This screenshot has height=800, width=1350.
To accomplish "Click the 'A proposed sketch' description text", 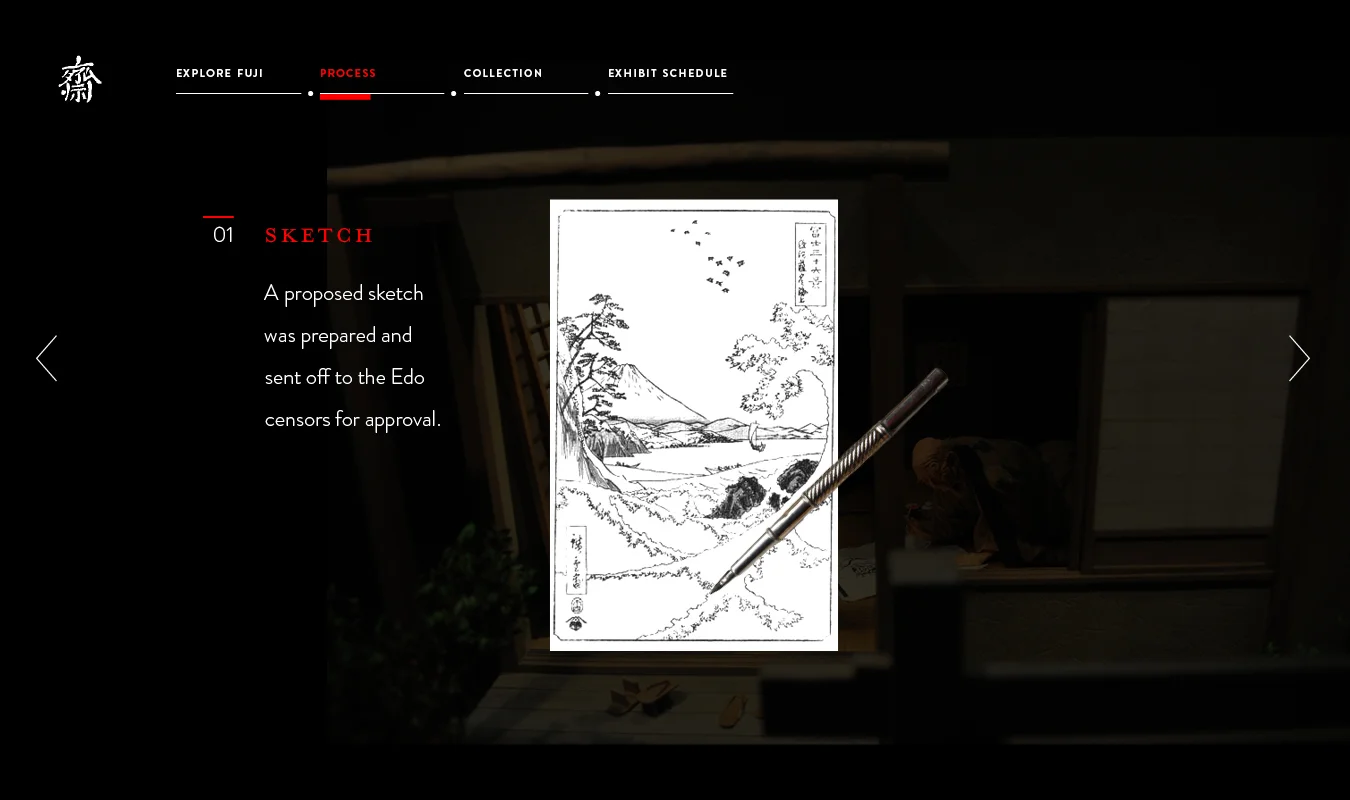I will click(x=352, y=356).
